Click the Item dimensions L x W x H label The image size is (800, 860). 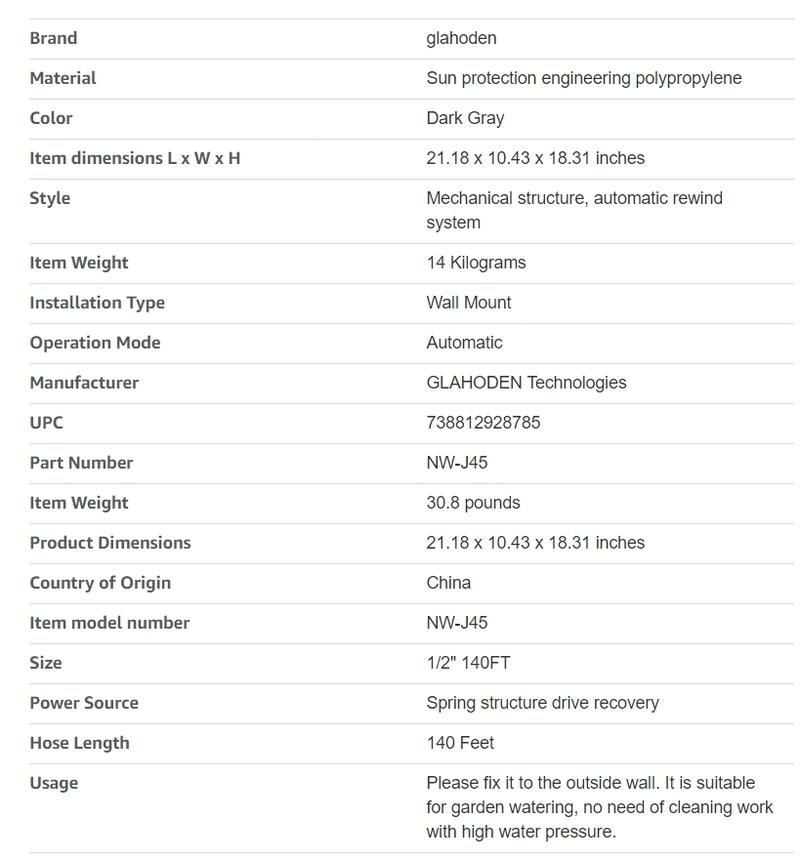135,158
